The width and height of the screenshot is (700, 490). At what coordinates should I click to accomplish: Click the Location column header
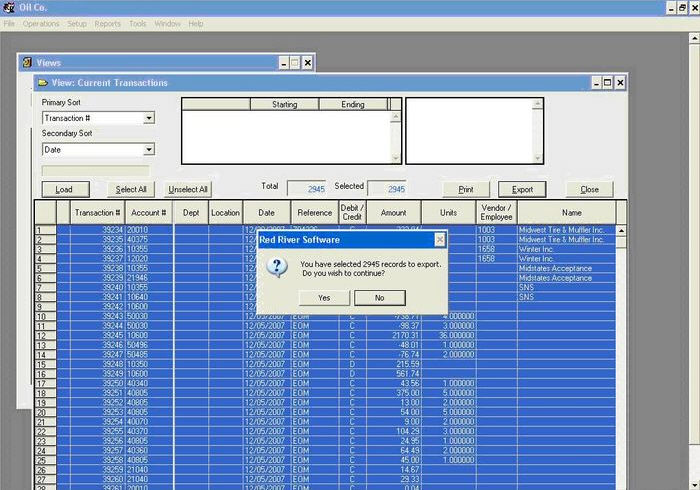(225, 212)
